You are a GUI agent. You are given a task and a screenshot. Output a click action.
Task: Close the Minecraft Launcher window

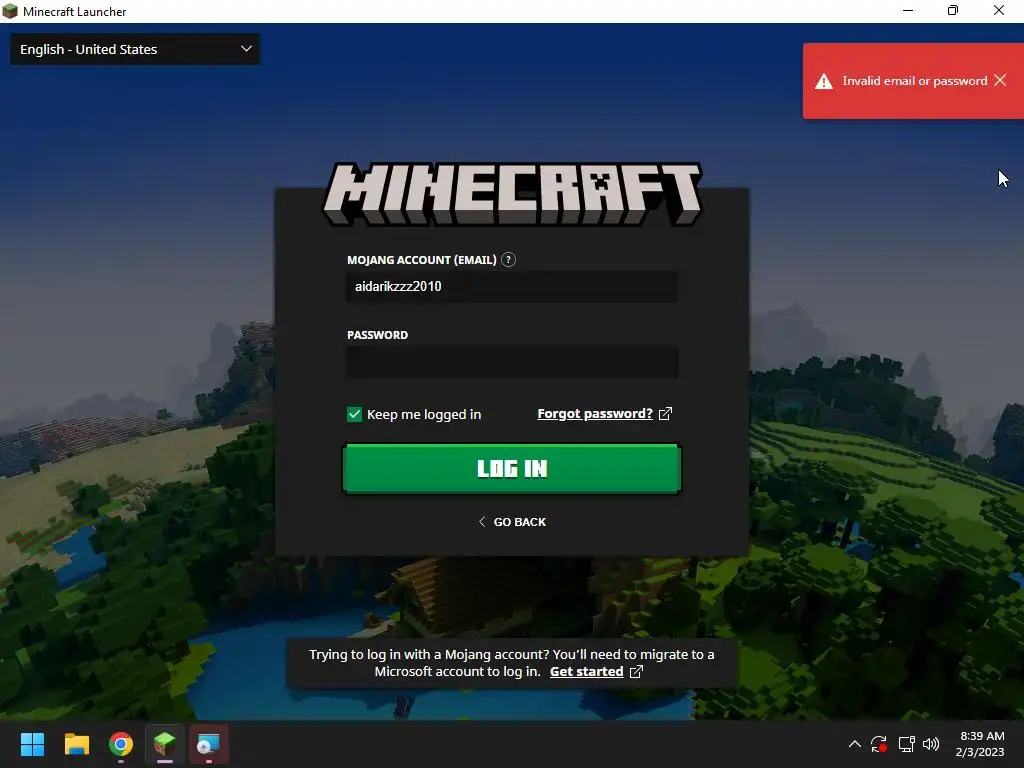coord(999,10)
